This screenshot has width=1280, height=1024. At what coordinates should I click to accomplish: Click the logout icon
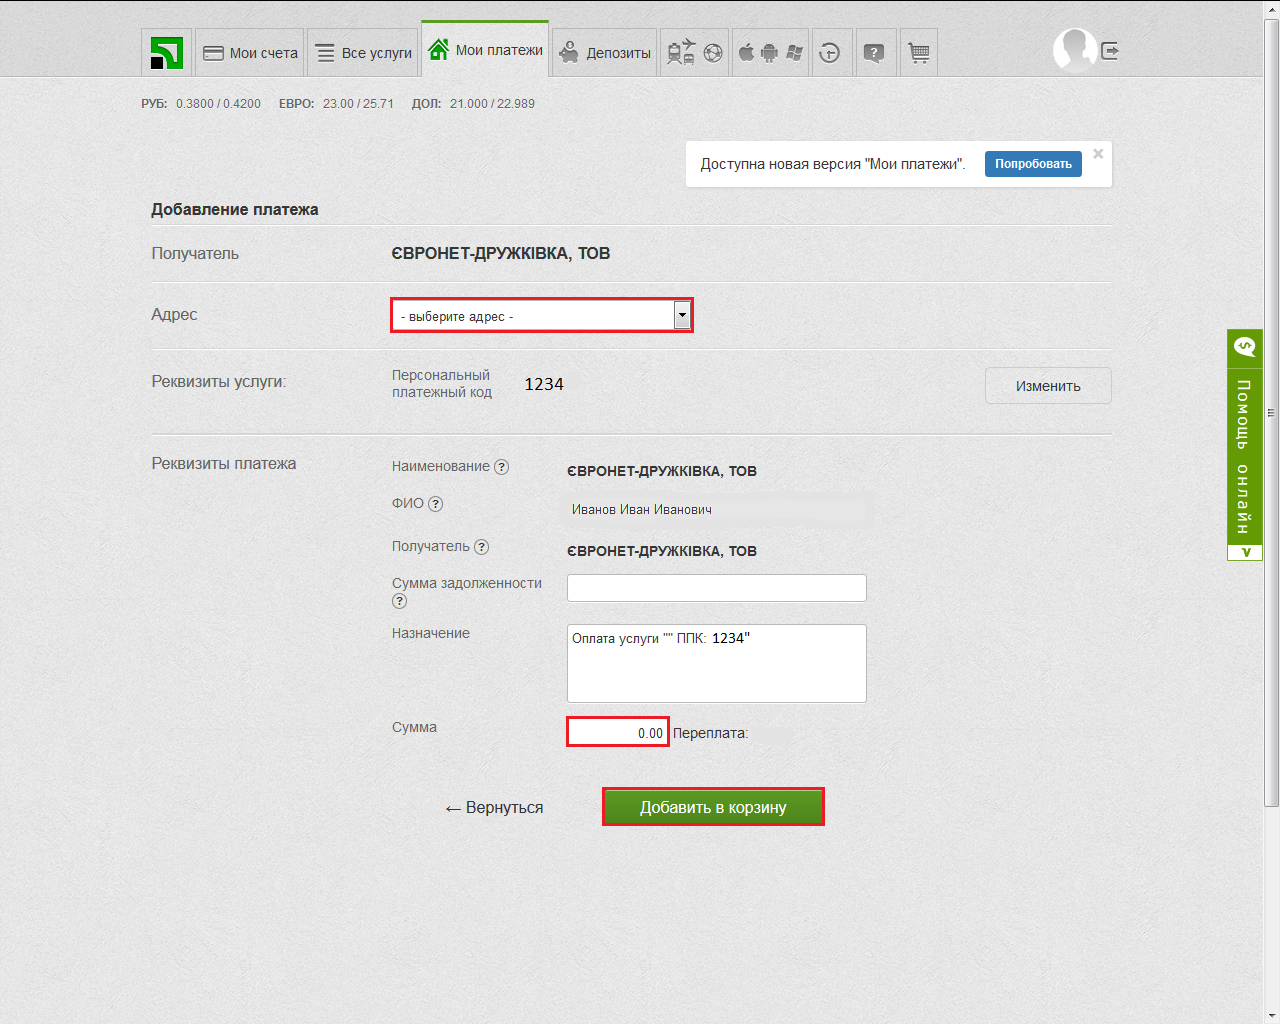click(x=1110, y=50)
